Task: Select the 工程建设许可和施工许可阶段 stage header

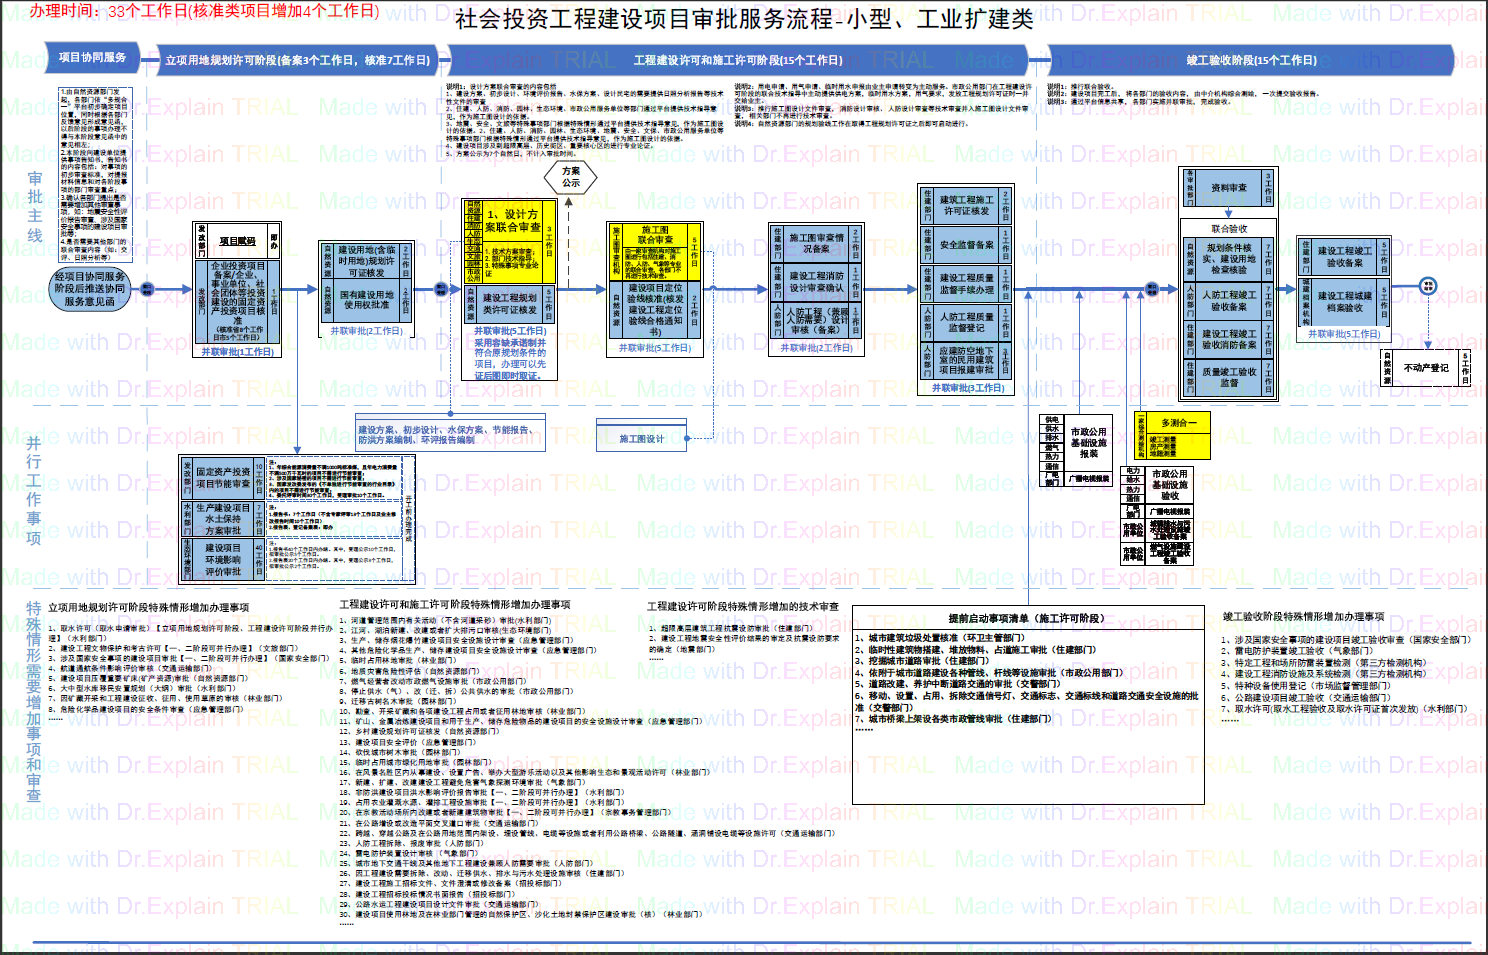Action: pos(738,60)
